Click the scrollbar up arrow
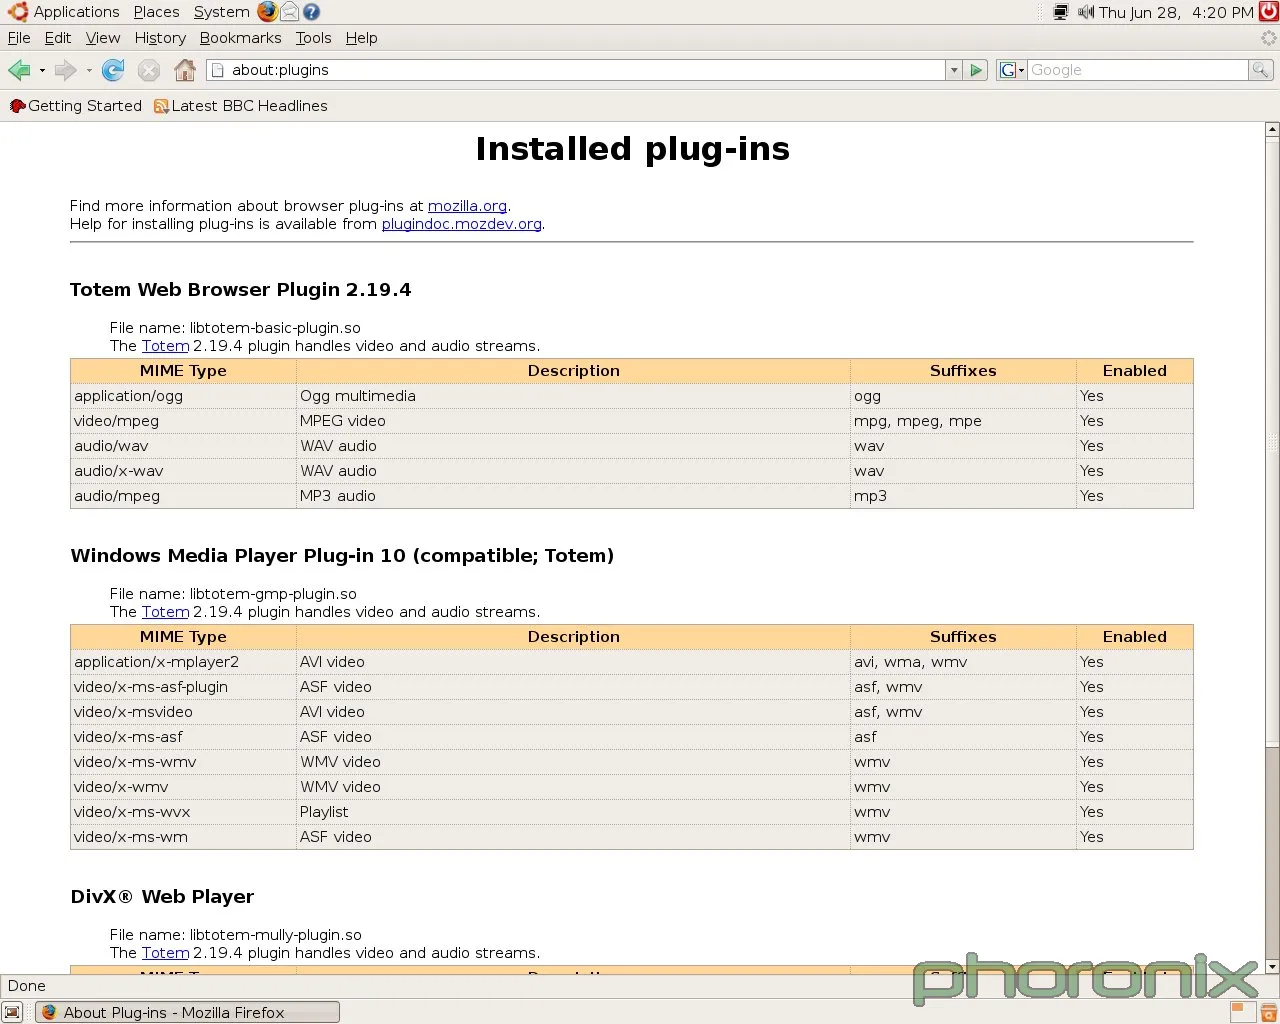1280x1024 pixels. 1272,129
